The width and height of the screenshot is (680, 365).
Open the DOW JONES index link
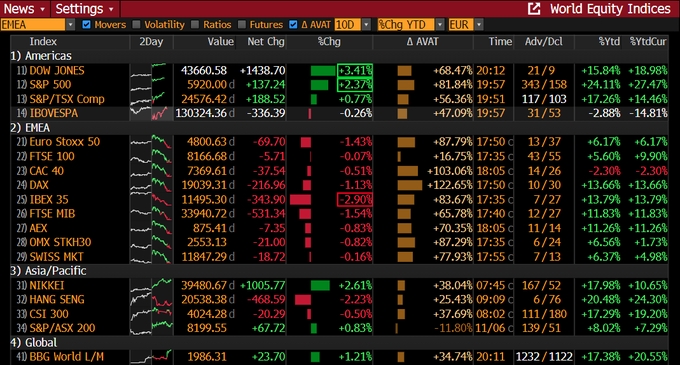(x=57, y=70)
